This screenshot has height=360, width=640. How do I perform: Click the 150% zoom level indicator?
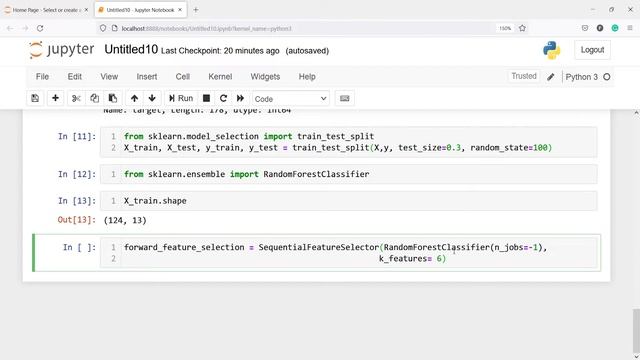[x=505, y=28]
